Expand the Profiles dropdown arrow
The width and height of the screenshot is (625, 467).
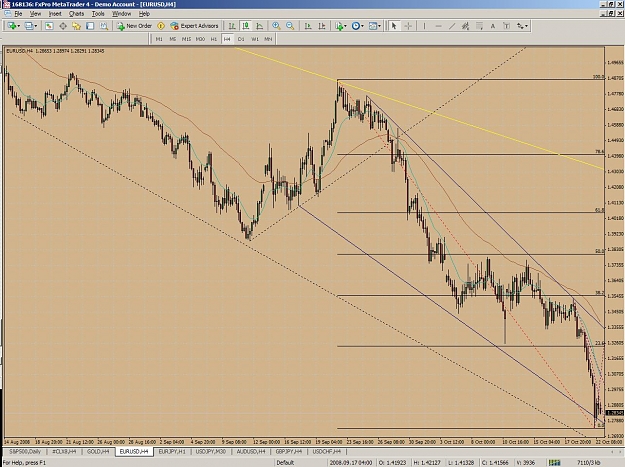36,26
